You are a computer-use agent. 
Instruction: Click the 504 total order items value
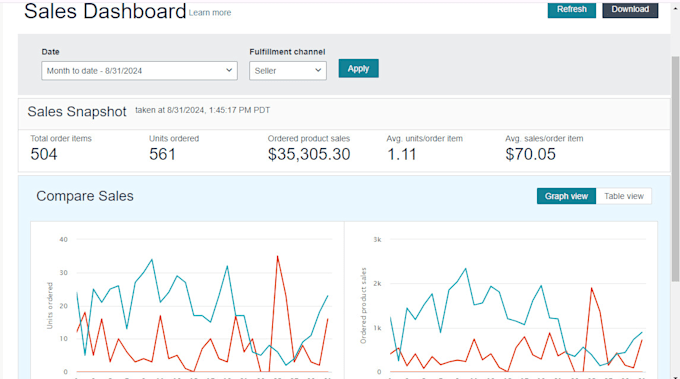44,154
